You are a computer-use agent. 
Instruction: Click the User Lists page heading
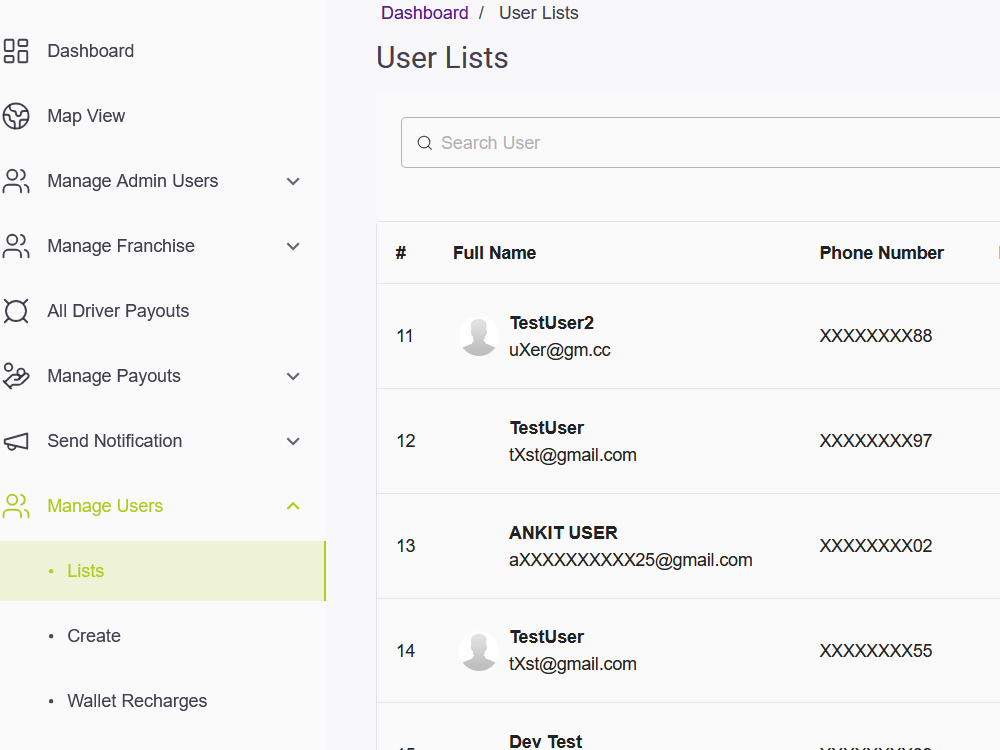(442, 58)
